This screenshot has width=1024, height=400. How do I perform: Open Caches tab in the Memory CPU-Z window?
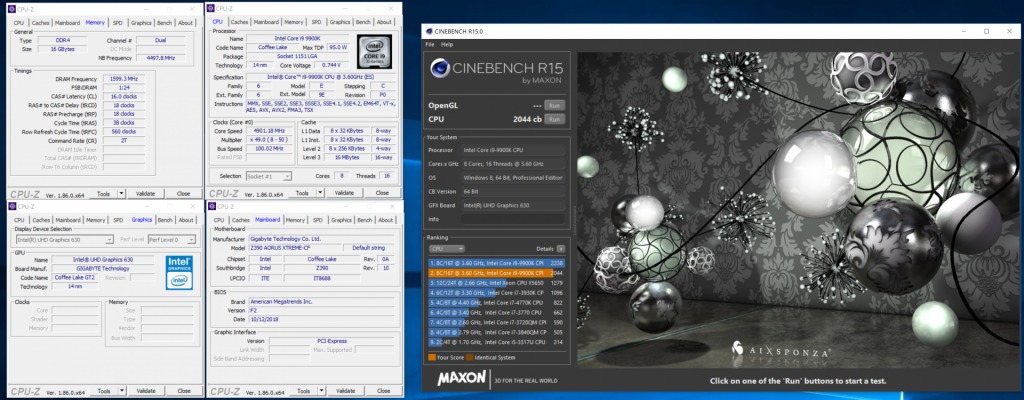click(40, 23)
